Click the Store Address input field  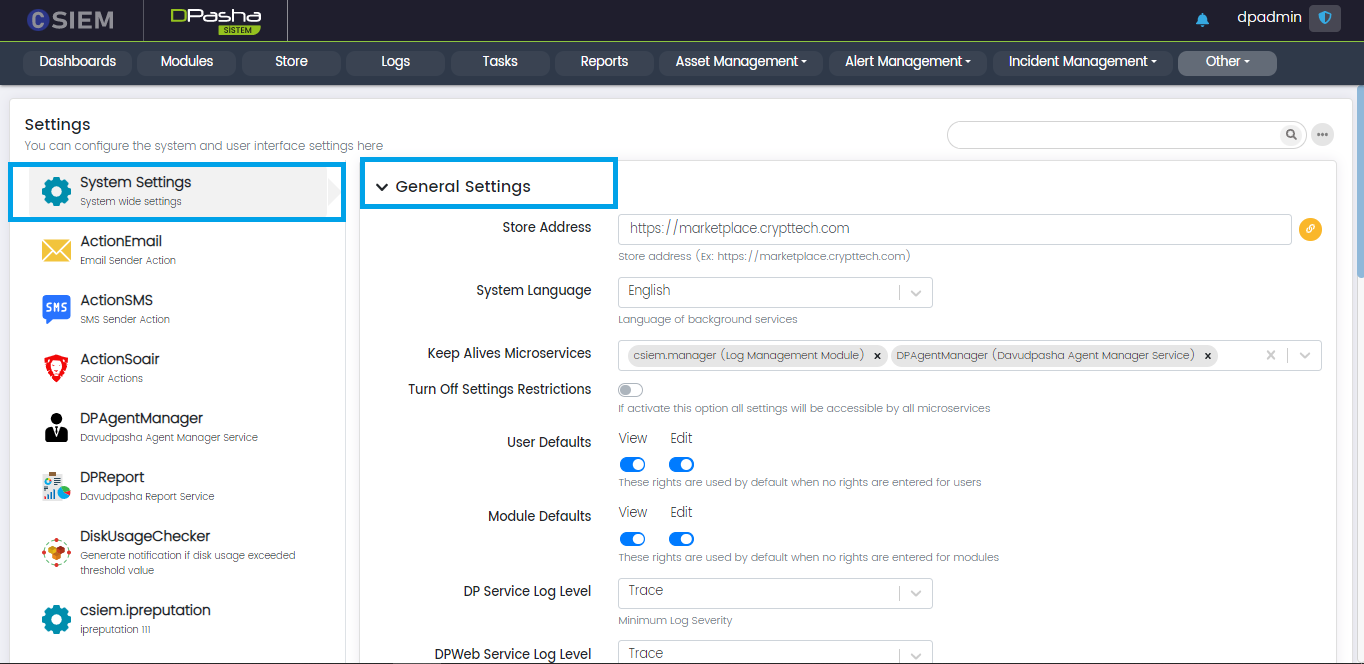pyautogui.click(x=954, y=229)
